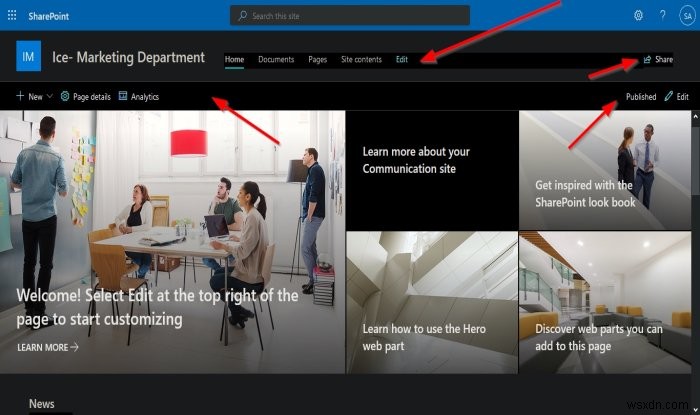
Task: Click the Analytics chart icon
Action: pos(123,96)
